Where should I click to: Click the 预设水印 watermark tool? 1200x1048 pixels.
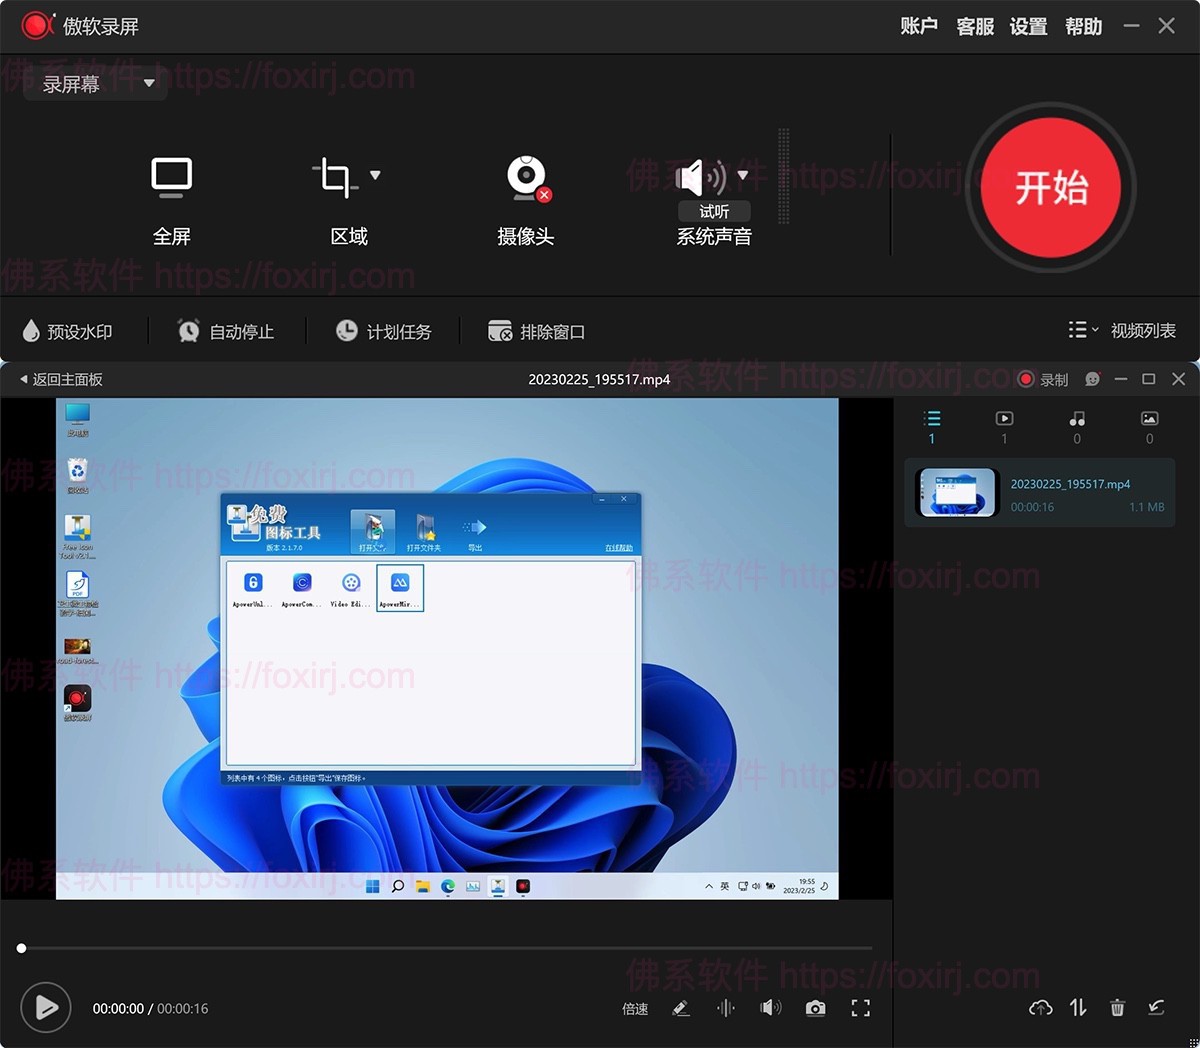pyautogui.click(x=68, y=331)
